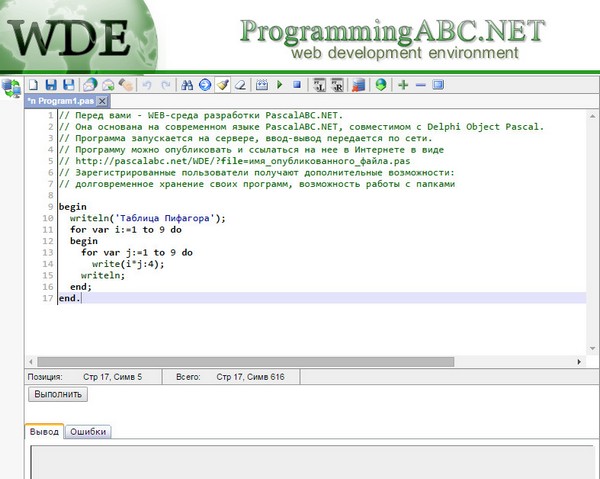
Task: Click vertical scrollbar down arrow in editor
Action: point(592,349)
